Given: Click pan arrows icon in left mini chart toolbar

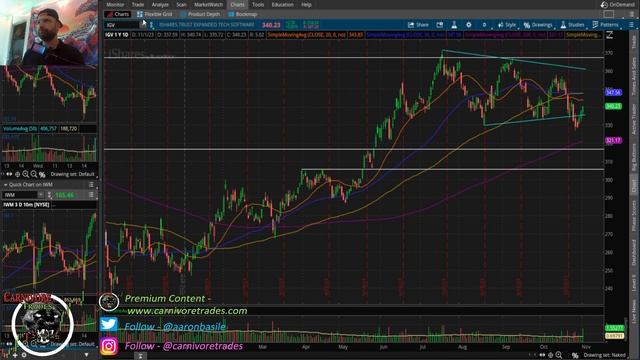Looking at the screenshot, I should (9, 174).
